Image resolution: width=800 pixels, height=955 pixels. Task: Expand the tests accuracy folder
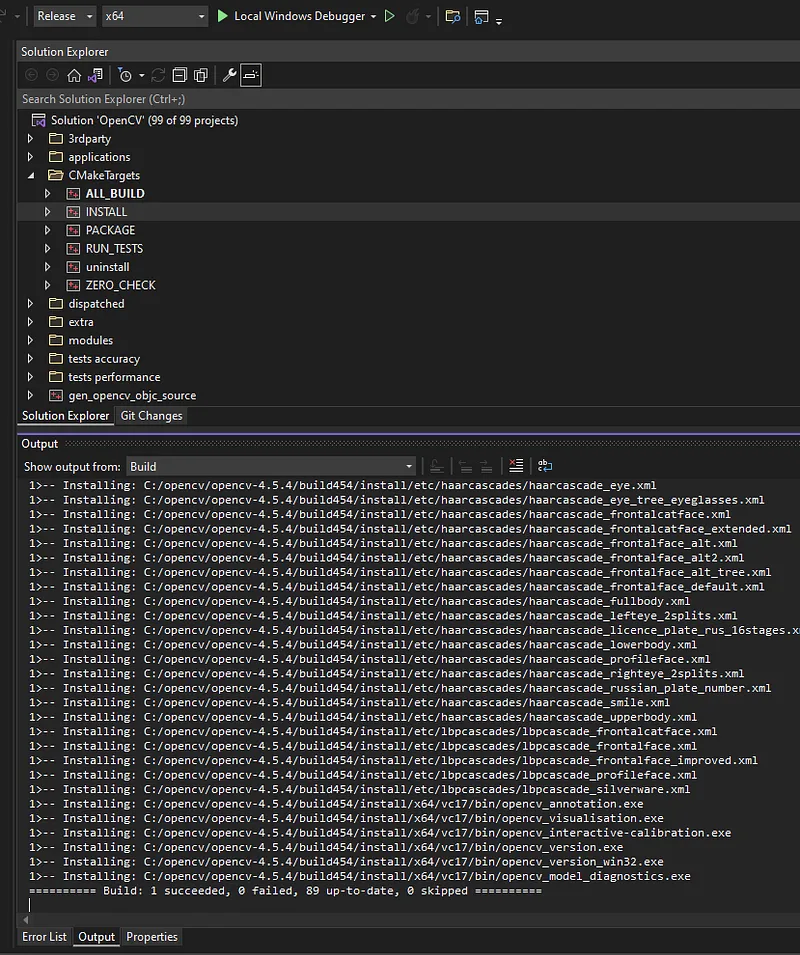point(30,359)
